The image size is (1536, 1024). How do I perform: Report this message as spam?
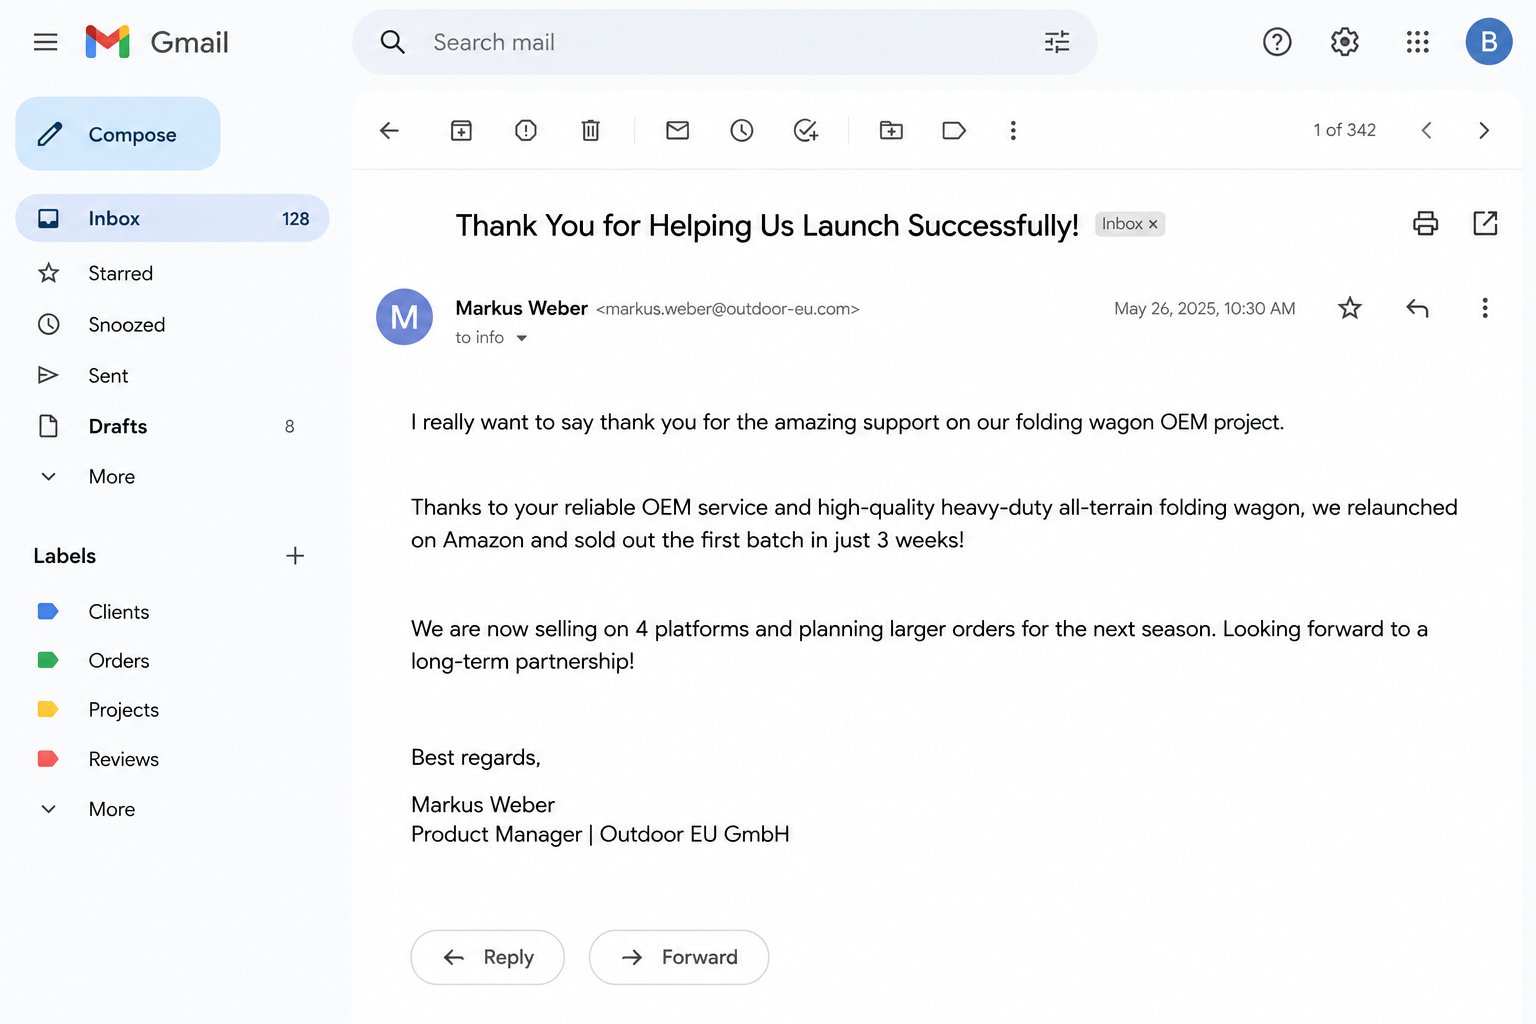click(526, 130)
